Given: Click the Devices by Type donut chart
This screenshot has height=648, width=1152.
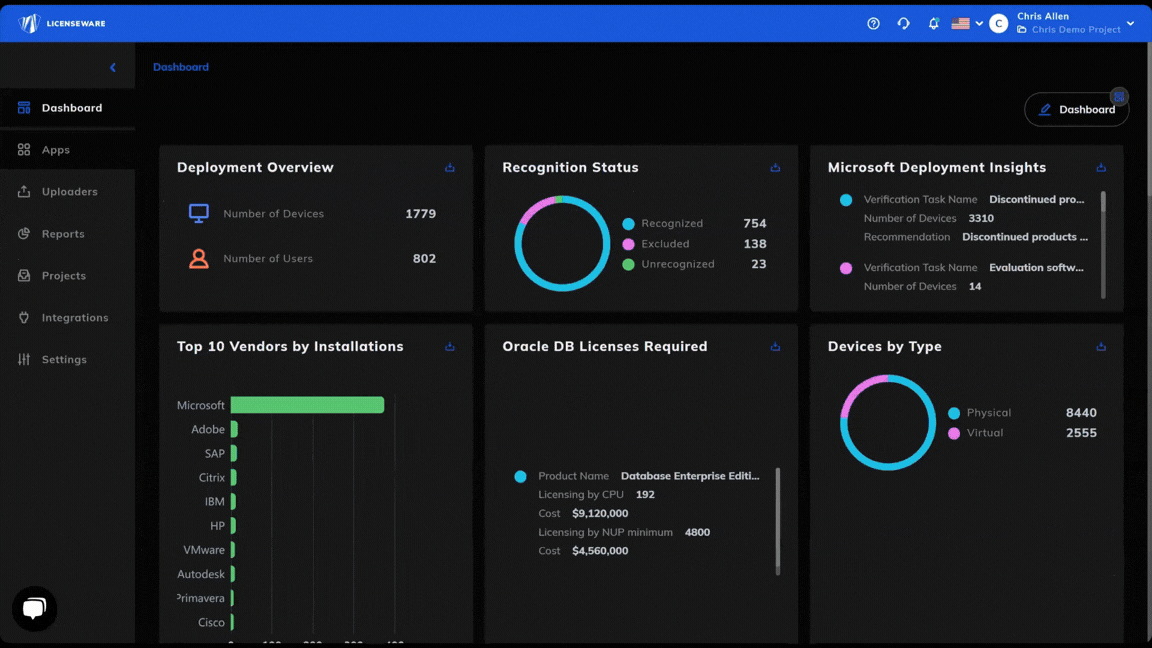Looking at the screenshot, I should pos(888,422).
